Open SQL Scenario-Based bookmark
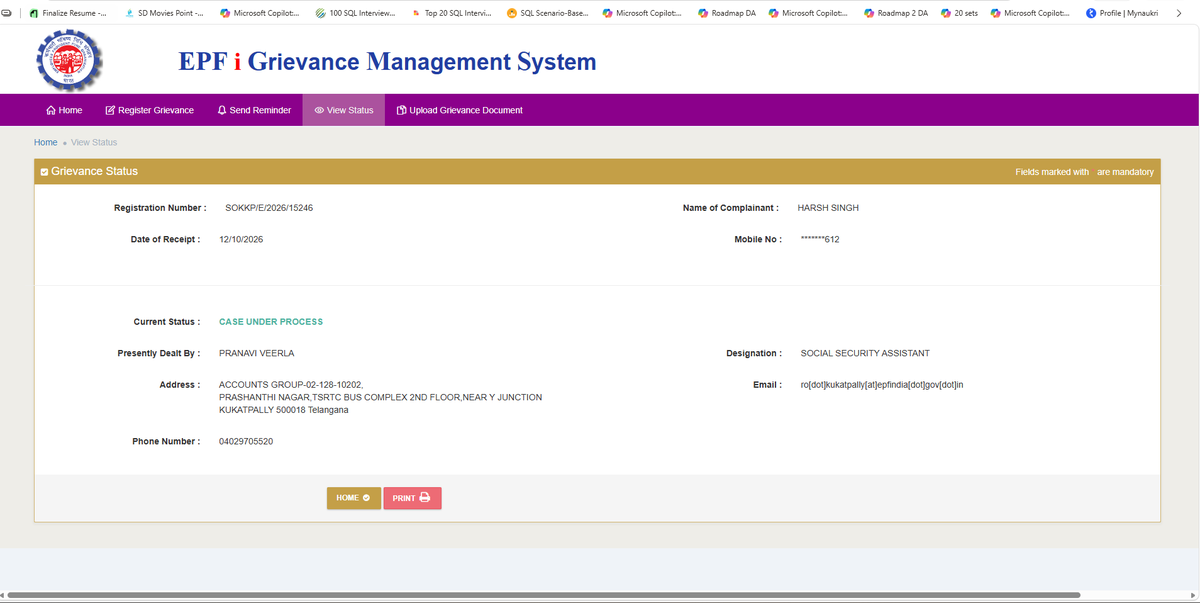The height and width of the screenshot is (603, 1200). [547, 13]
